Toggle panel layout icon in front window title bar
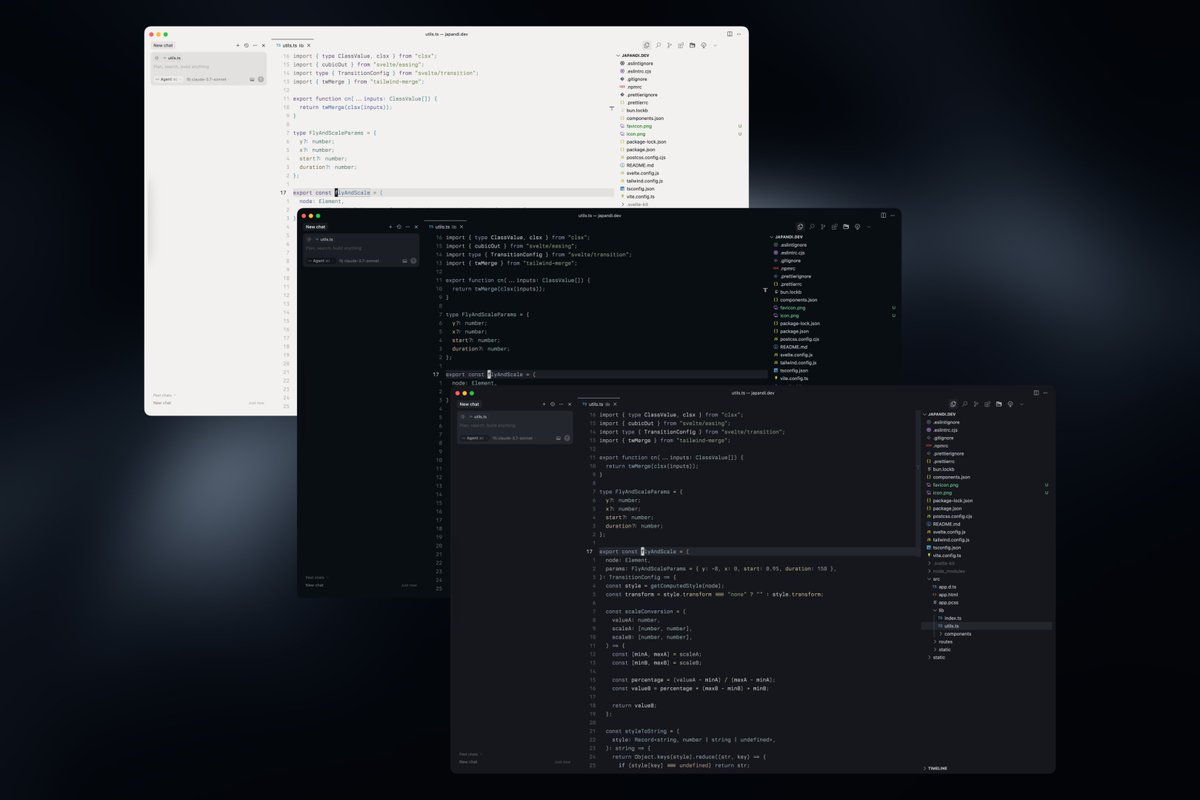 1036,393
